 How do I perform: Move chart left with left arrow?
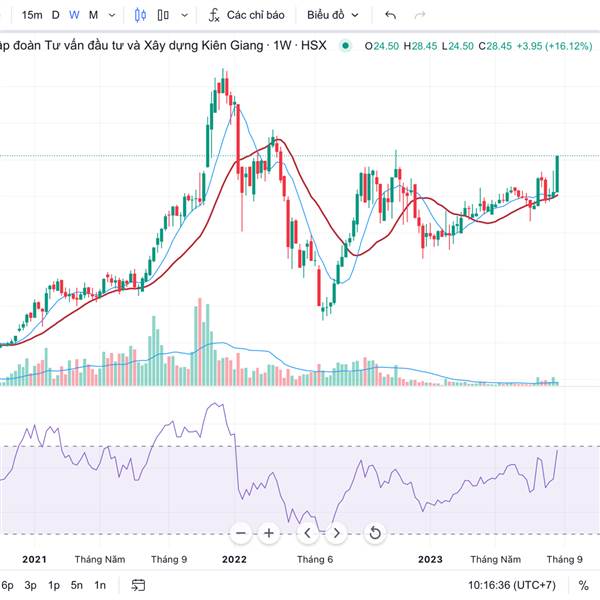pos(307,533)
